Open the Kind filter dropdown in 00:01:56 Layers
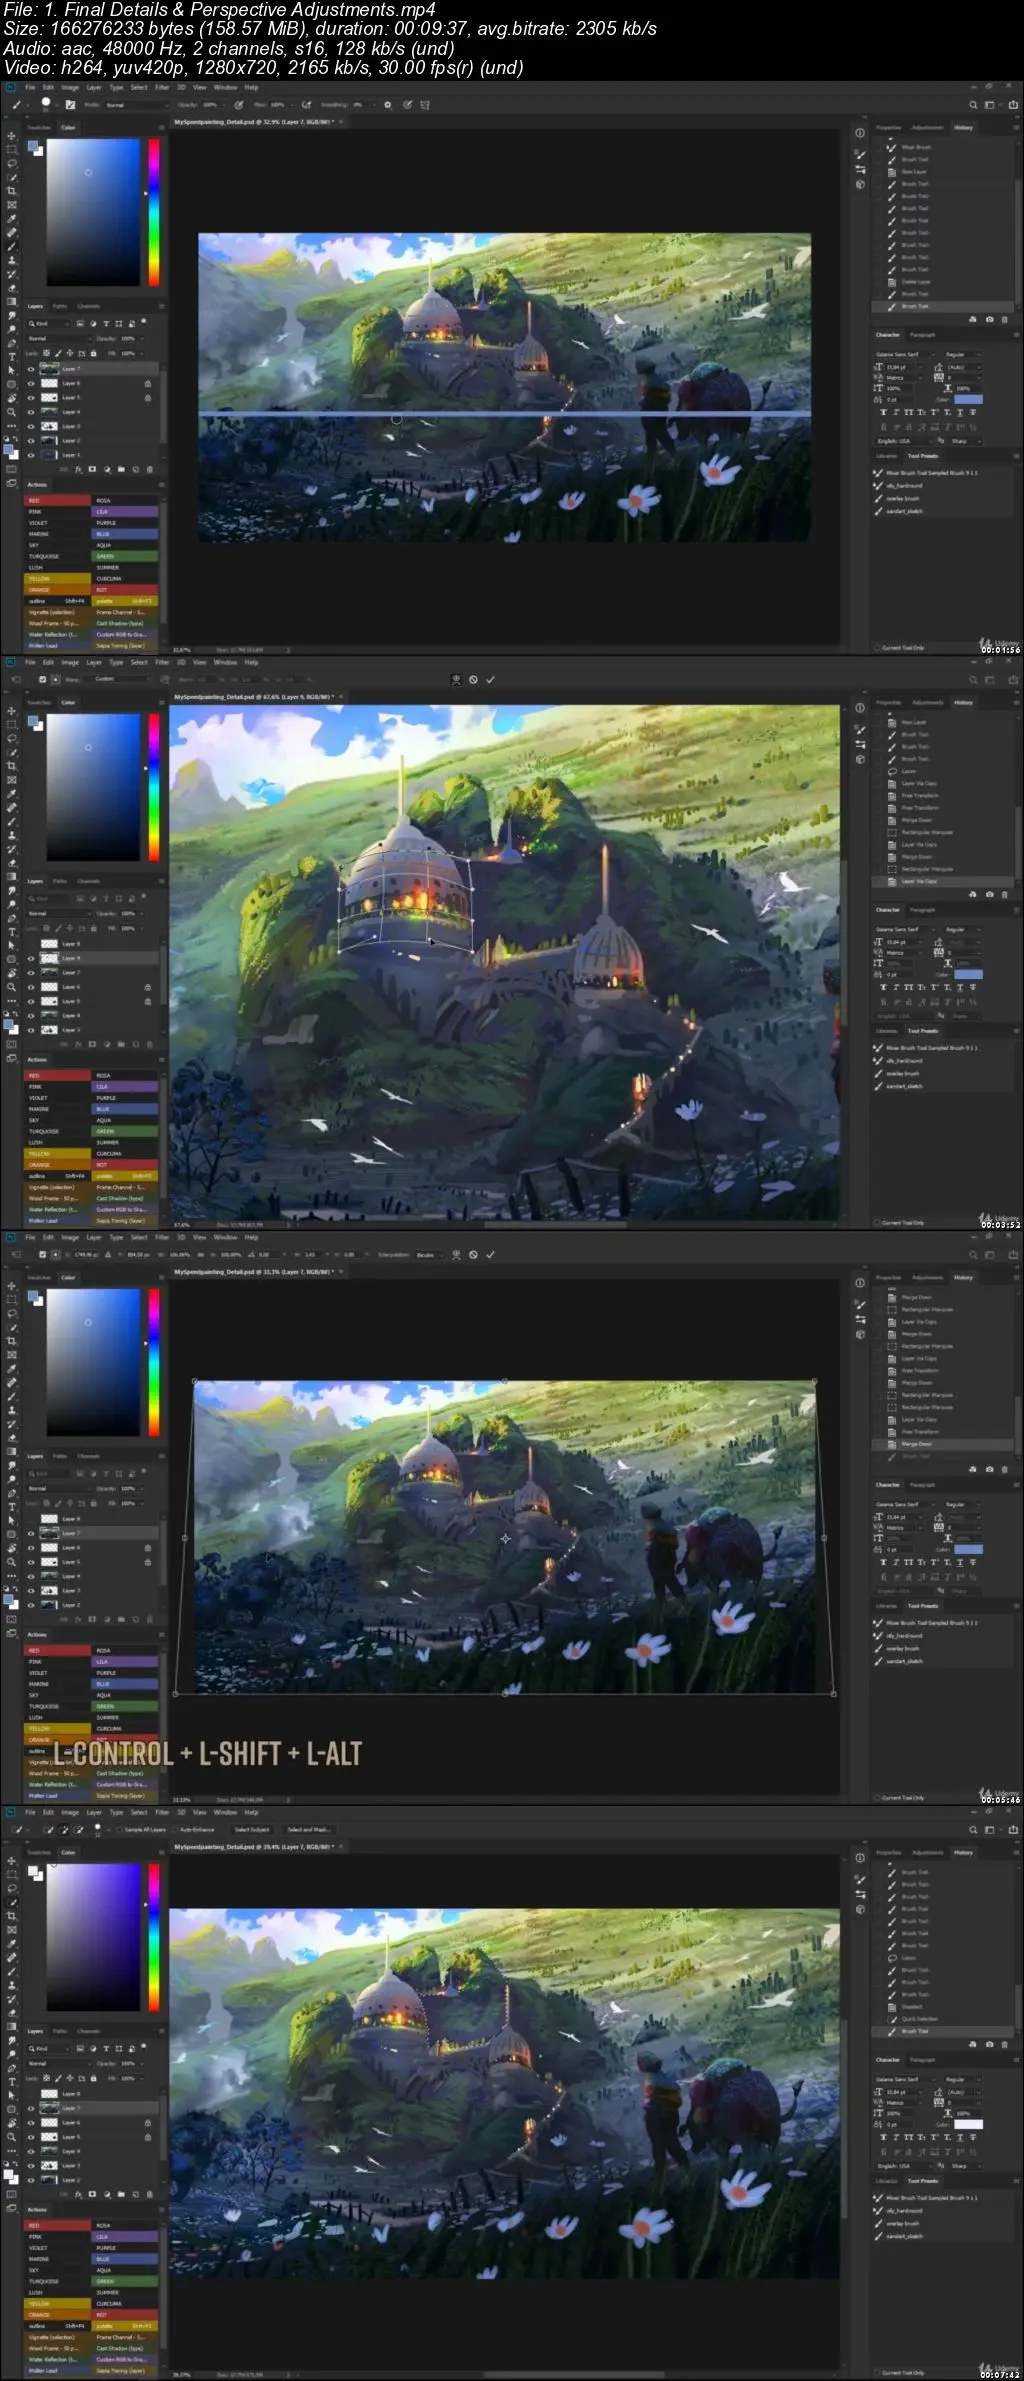The image size is (1024, 2381). point(49,323)
